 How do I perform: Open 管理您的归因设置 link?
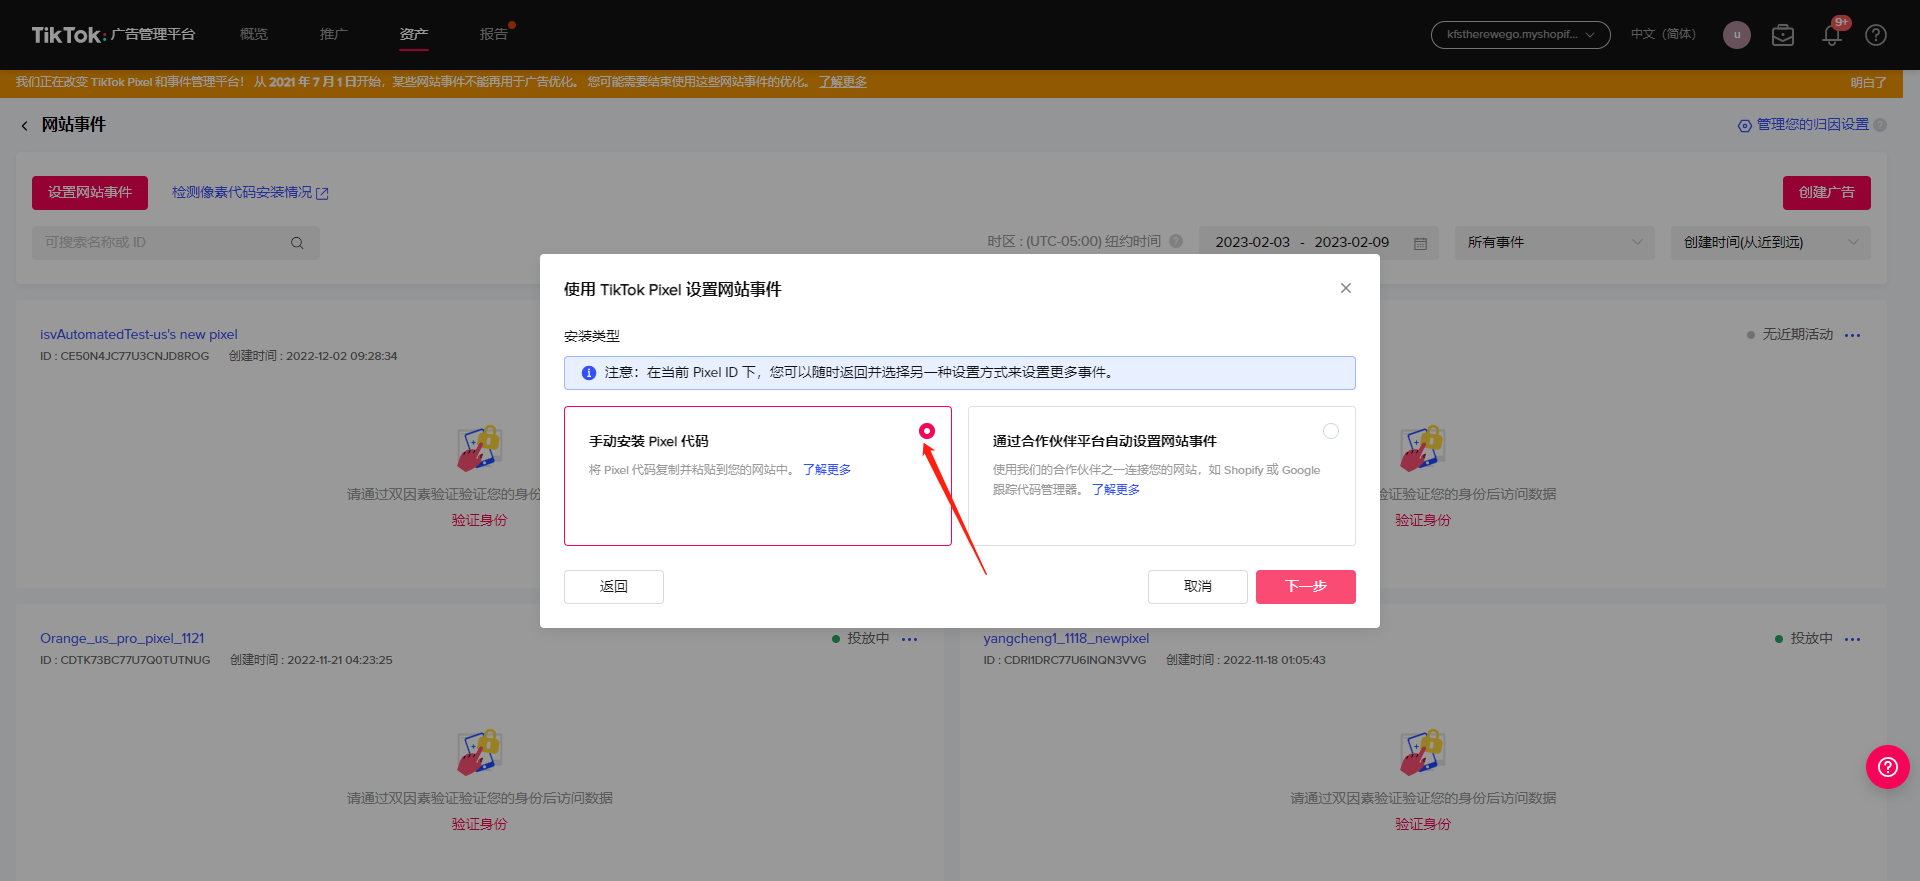tap(1812, 125)
